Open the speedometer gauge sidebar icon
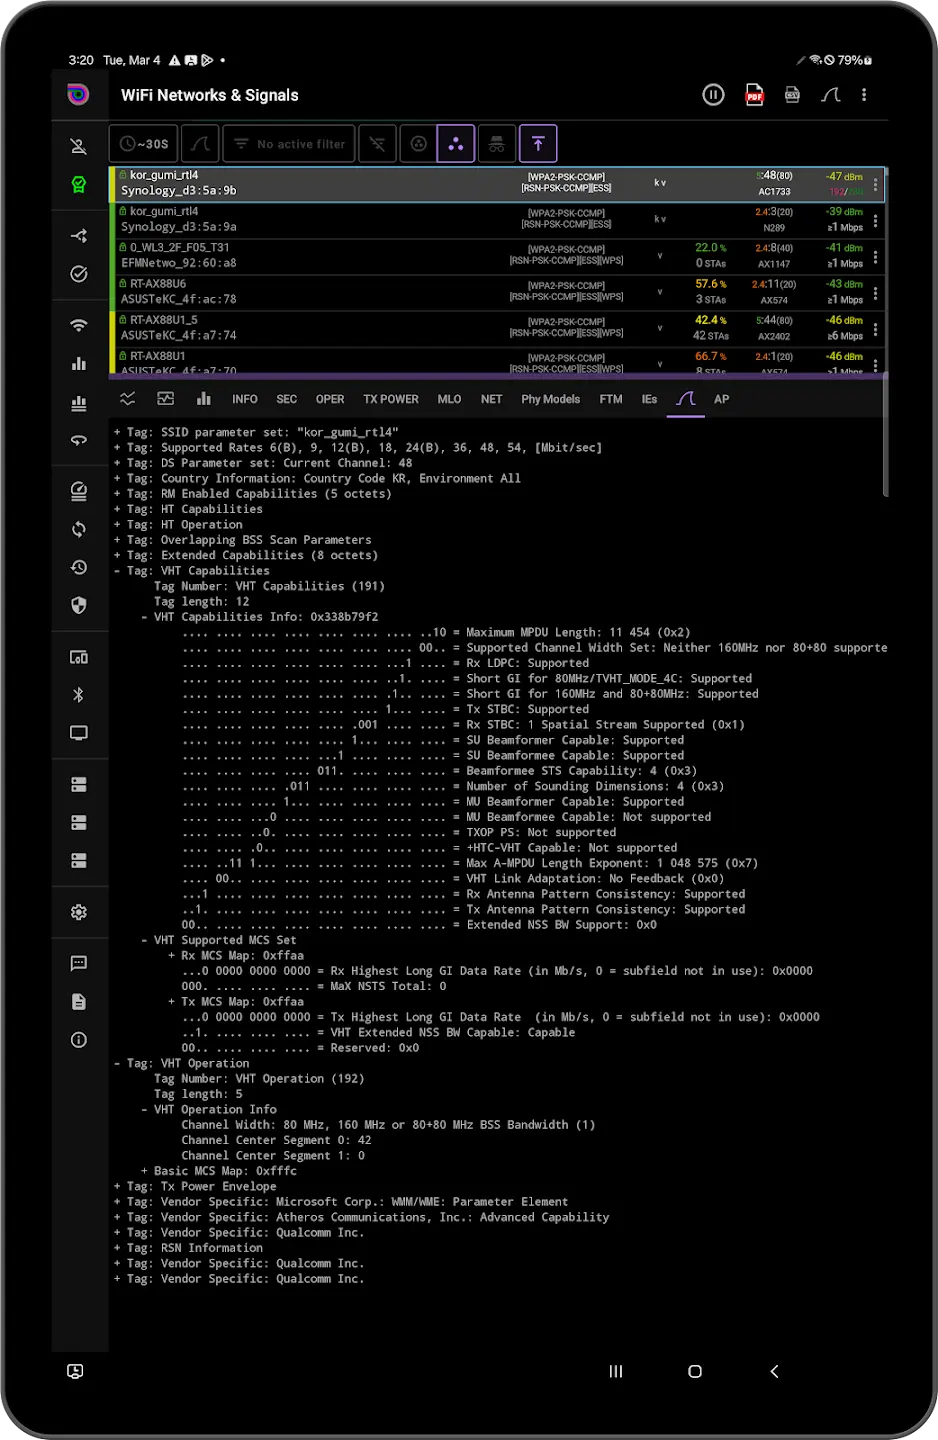The height and width of the screenshot is (1440, 938). tap(79, 491)
